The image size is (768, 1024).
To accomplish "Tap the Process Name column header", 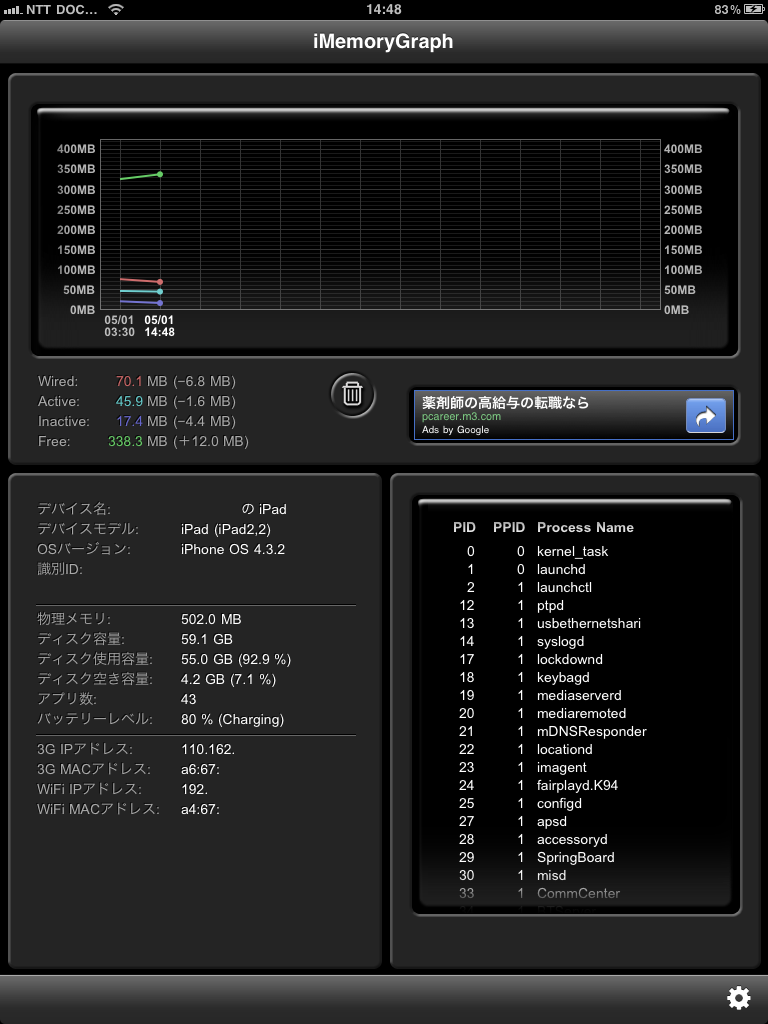I will coord(585,527).
